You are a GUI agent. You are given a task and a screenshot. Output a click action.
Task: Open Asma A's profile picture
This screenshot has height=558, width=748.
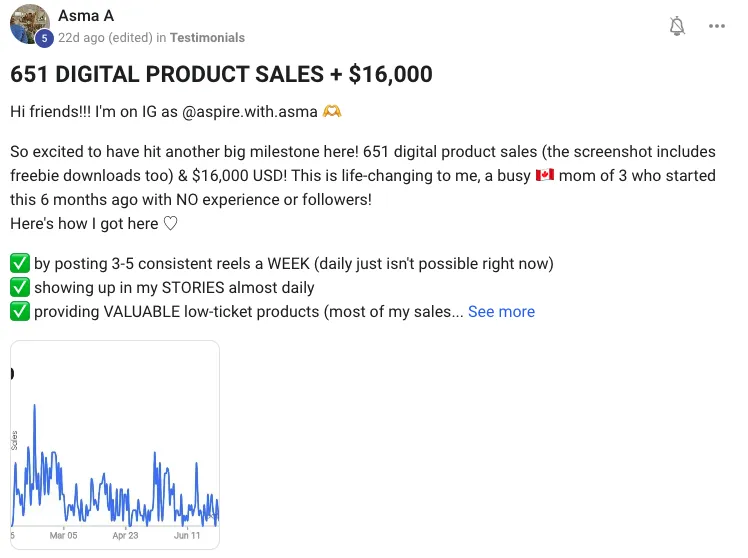point(30,24)
